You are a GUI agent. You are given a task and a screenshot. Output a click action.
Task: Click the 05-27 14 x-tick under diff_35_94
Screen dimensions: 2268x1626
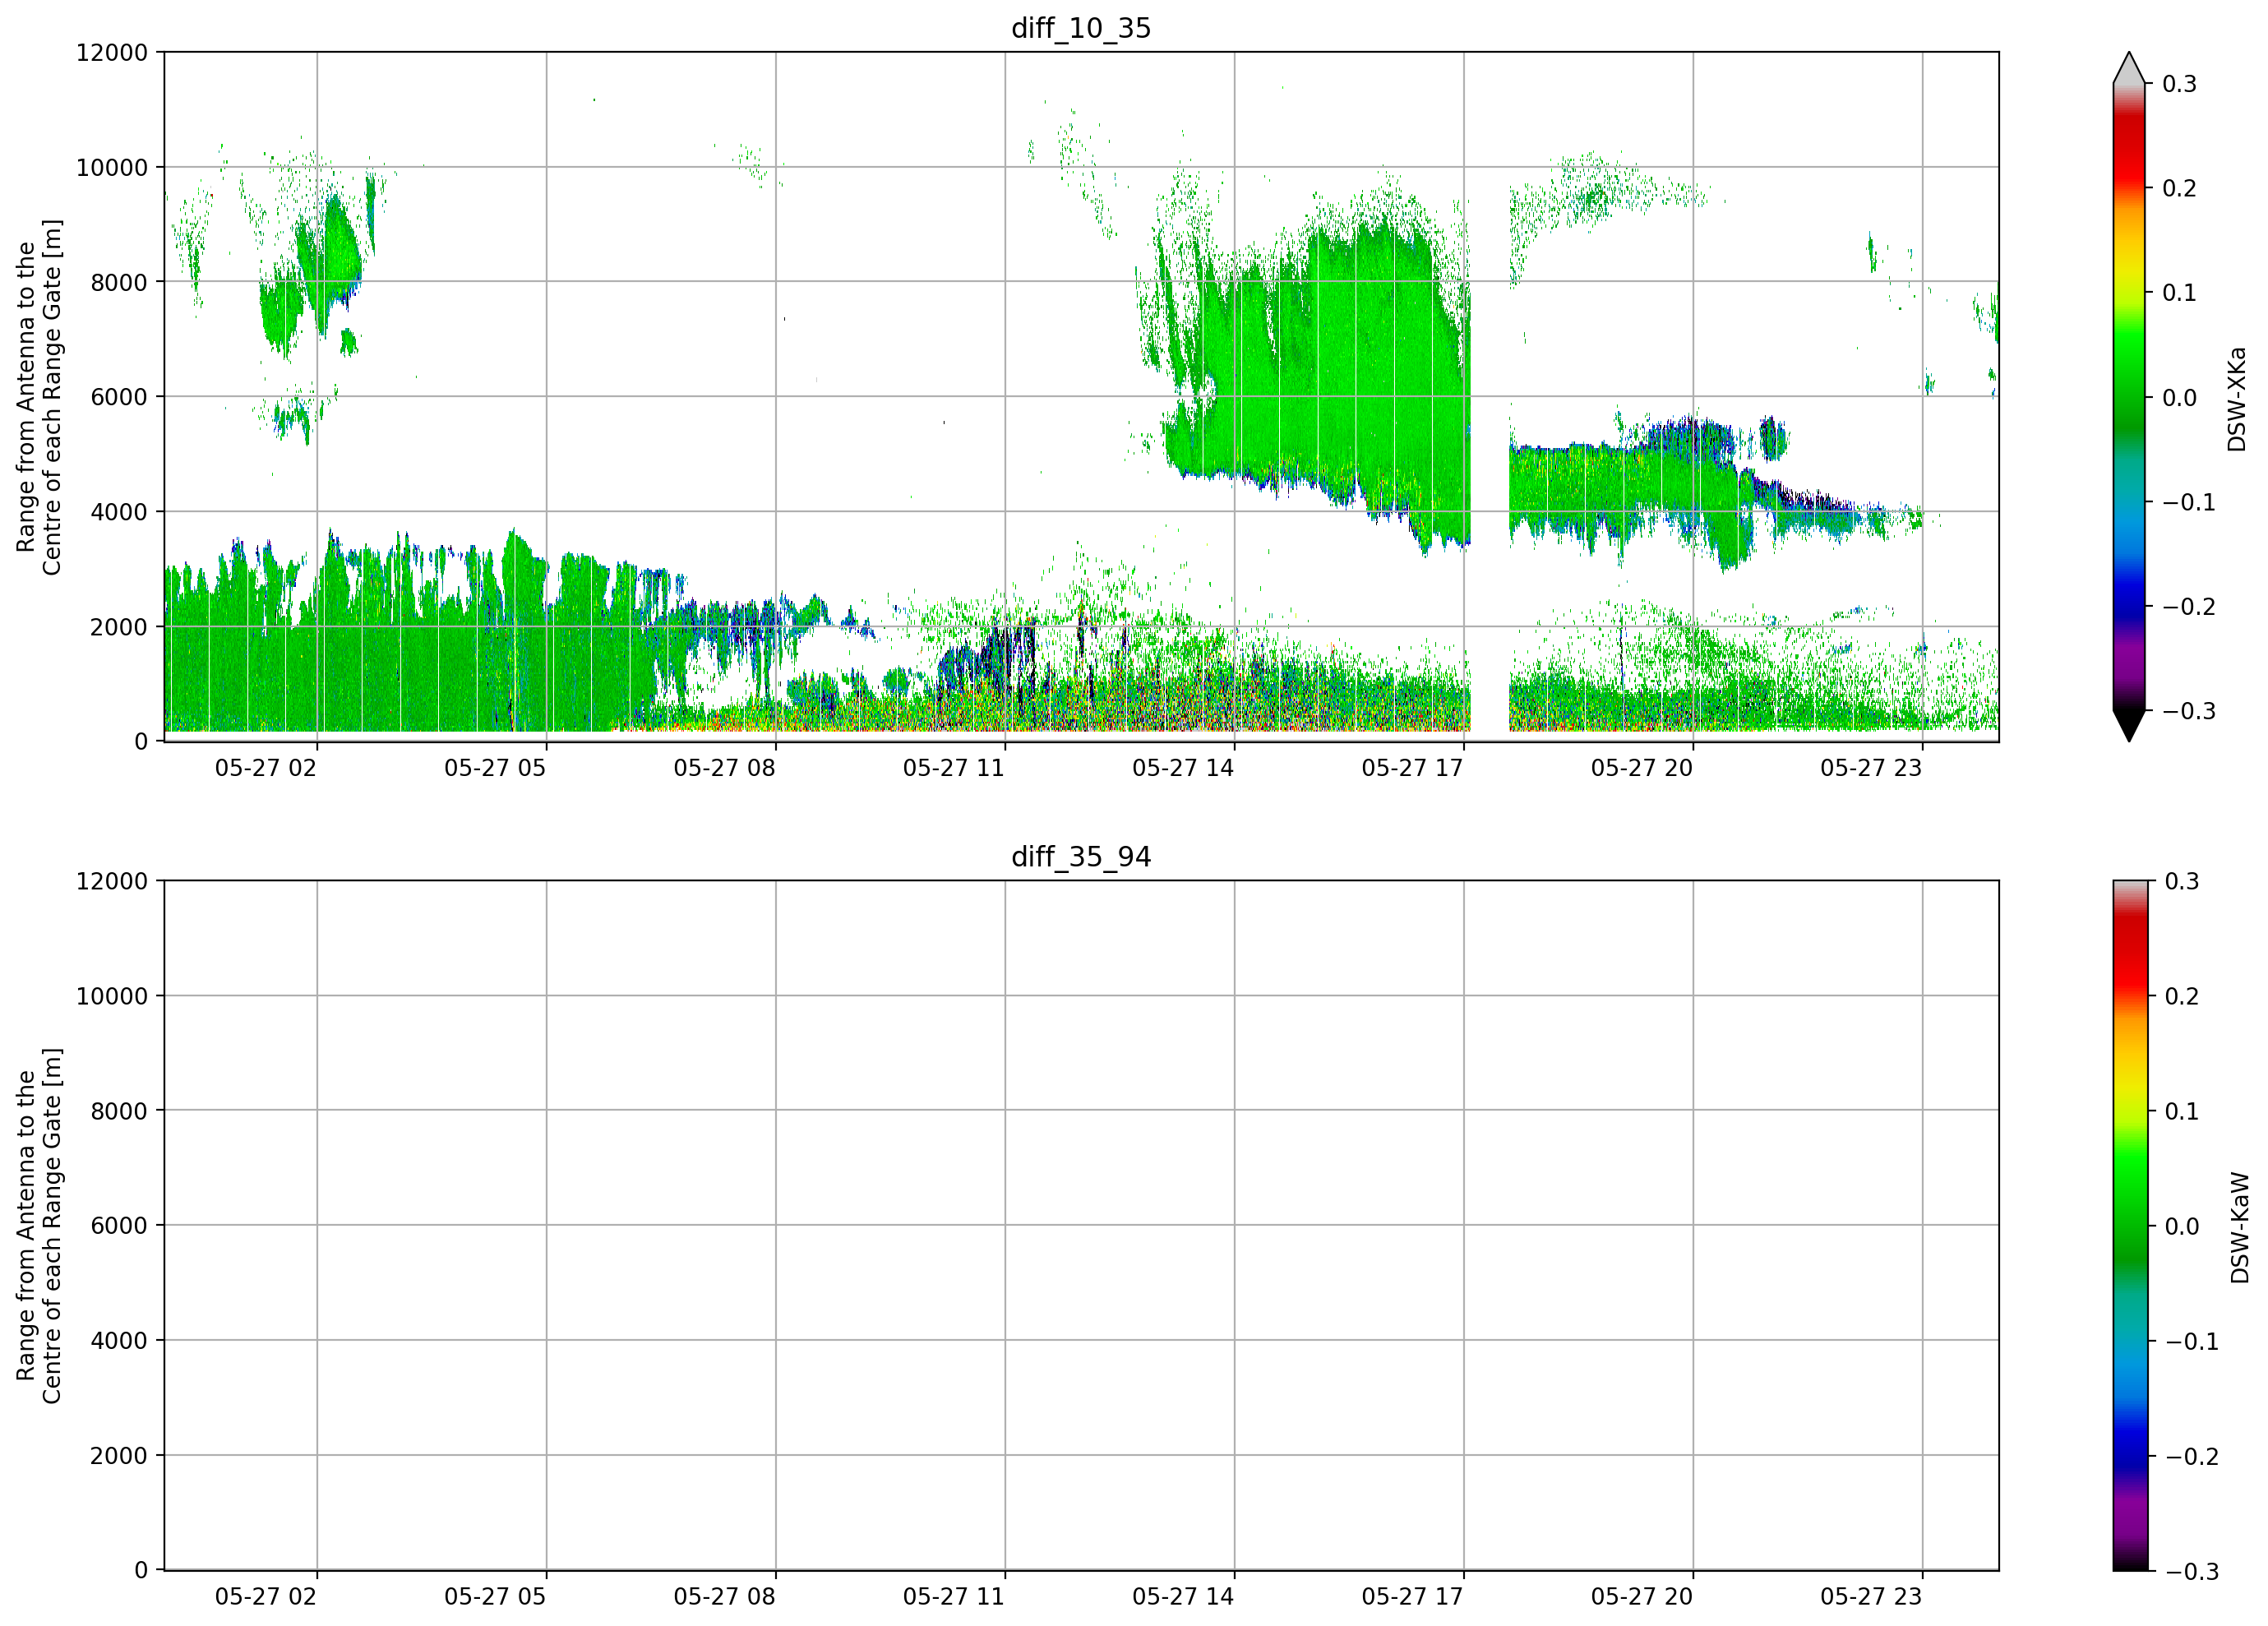tap(1183, 1597)
